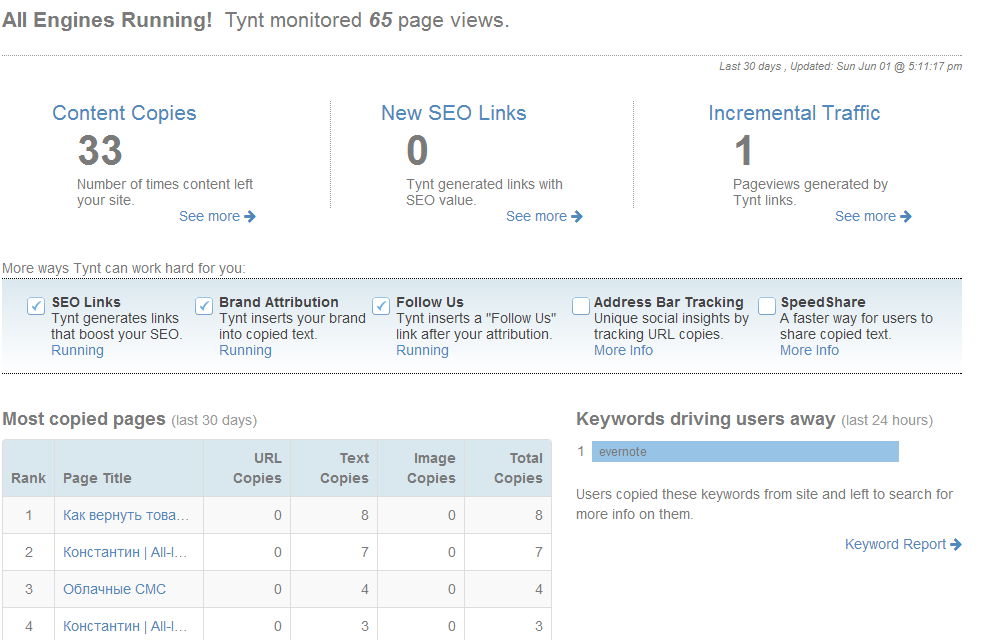Viewport: 981px width, 640px height.
Task: Click arrow icon beside New SEO Links See more
Action: pos(577,216)
